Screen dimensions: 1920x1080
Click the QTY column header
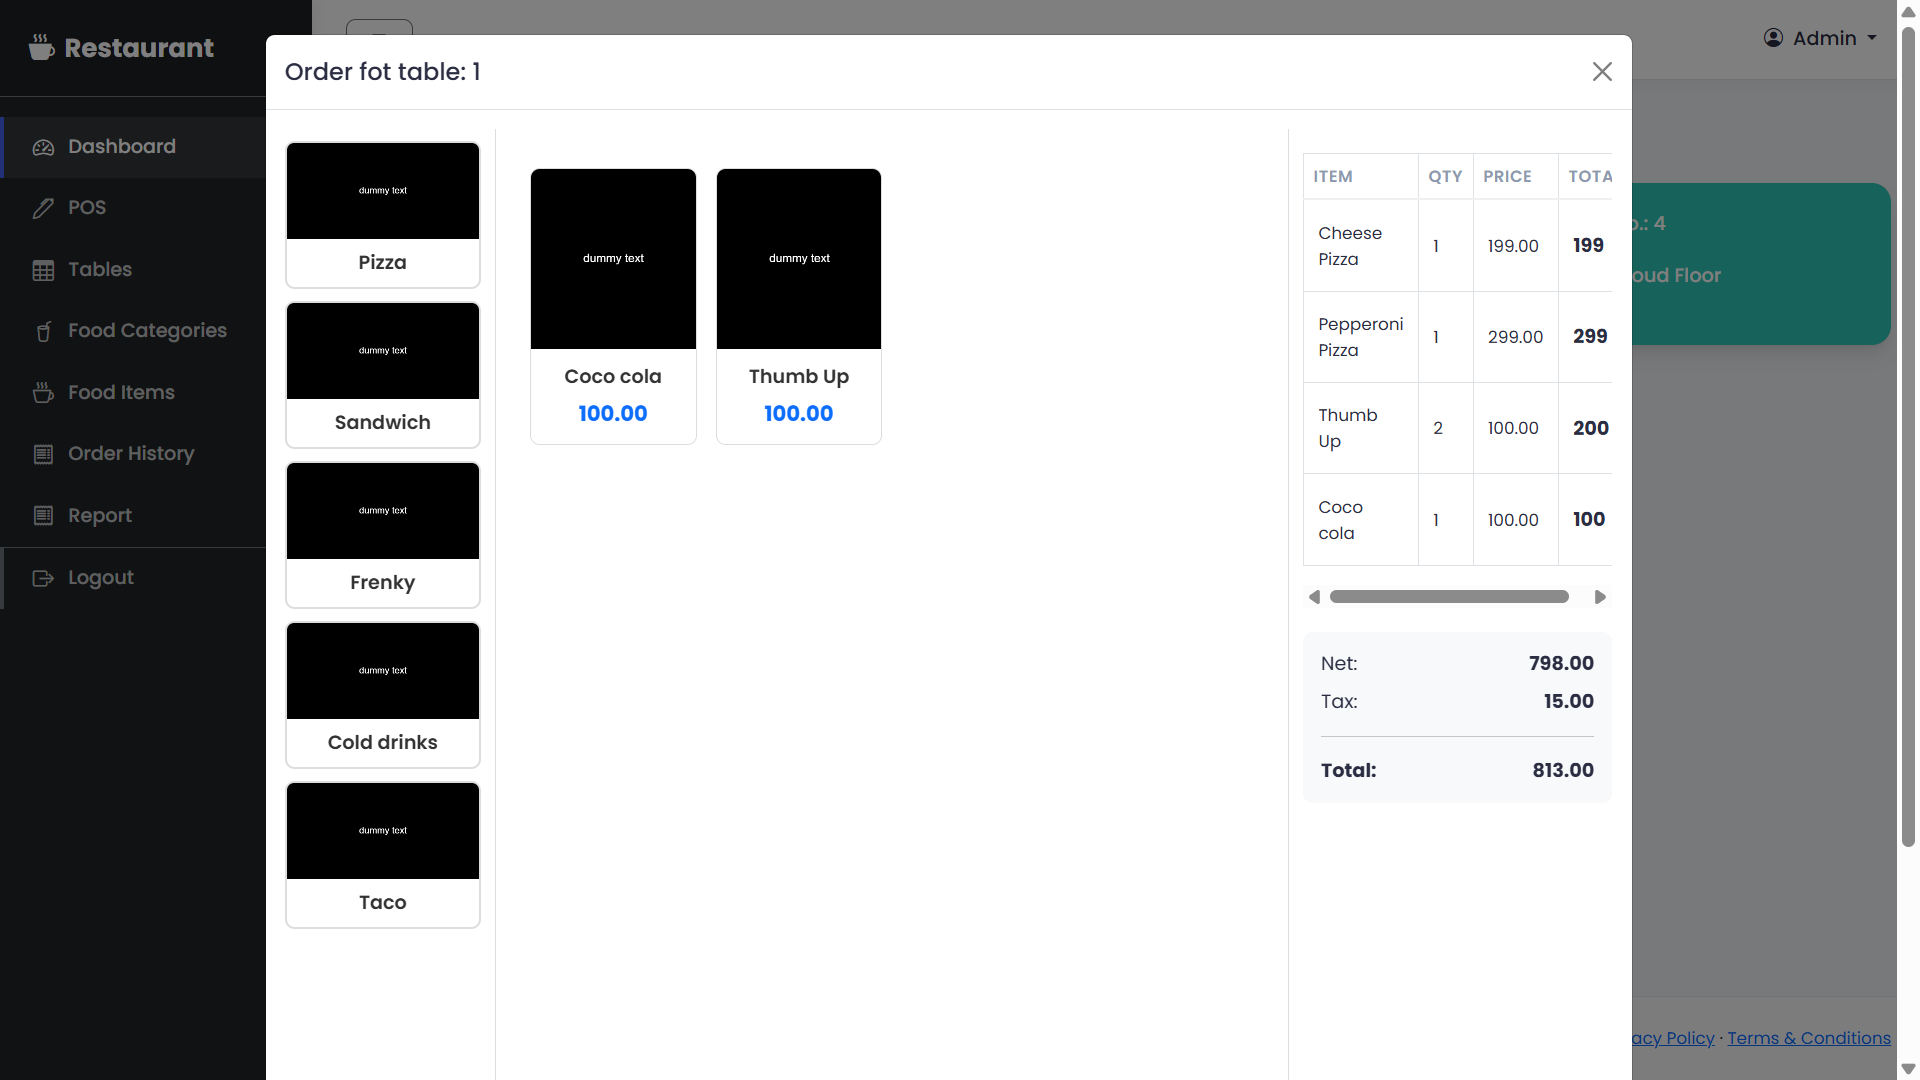[x=1445, y=176]
